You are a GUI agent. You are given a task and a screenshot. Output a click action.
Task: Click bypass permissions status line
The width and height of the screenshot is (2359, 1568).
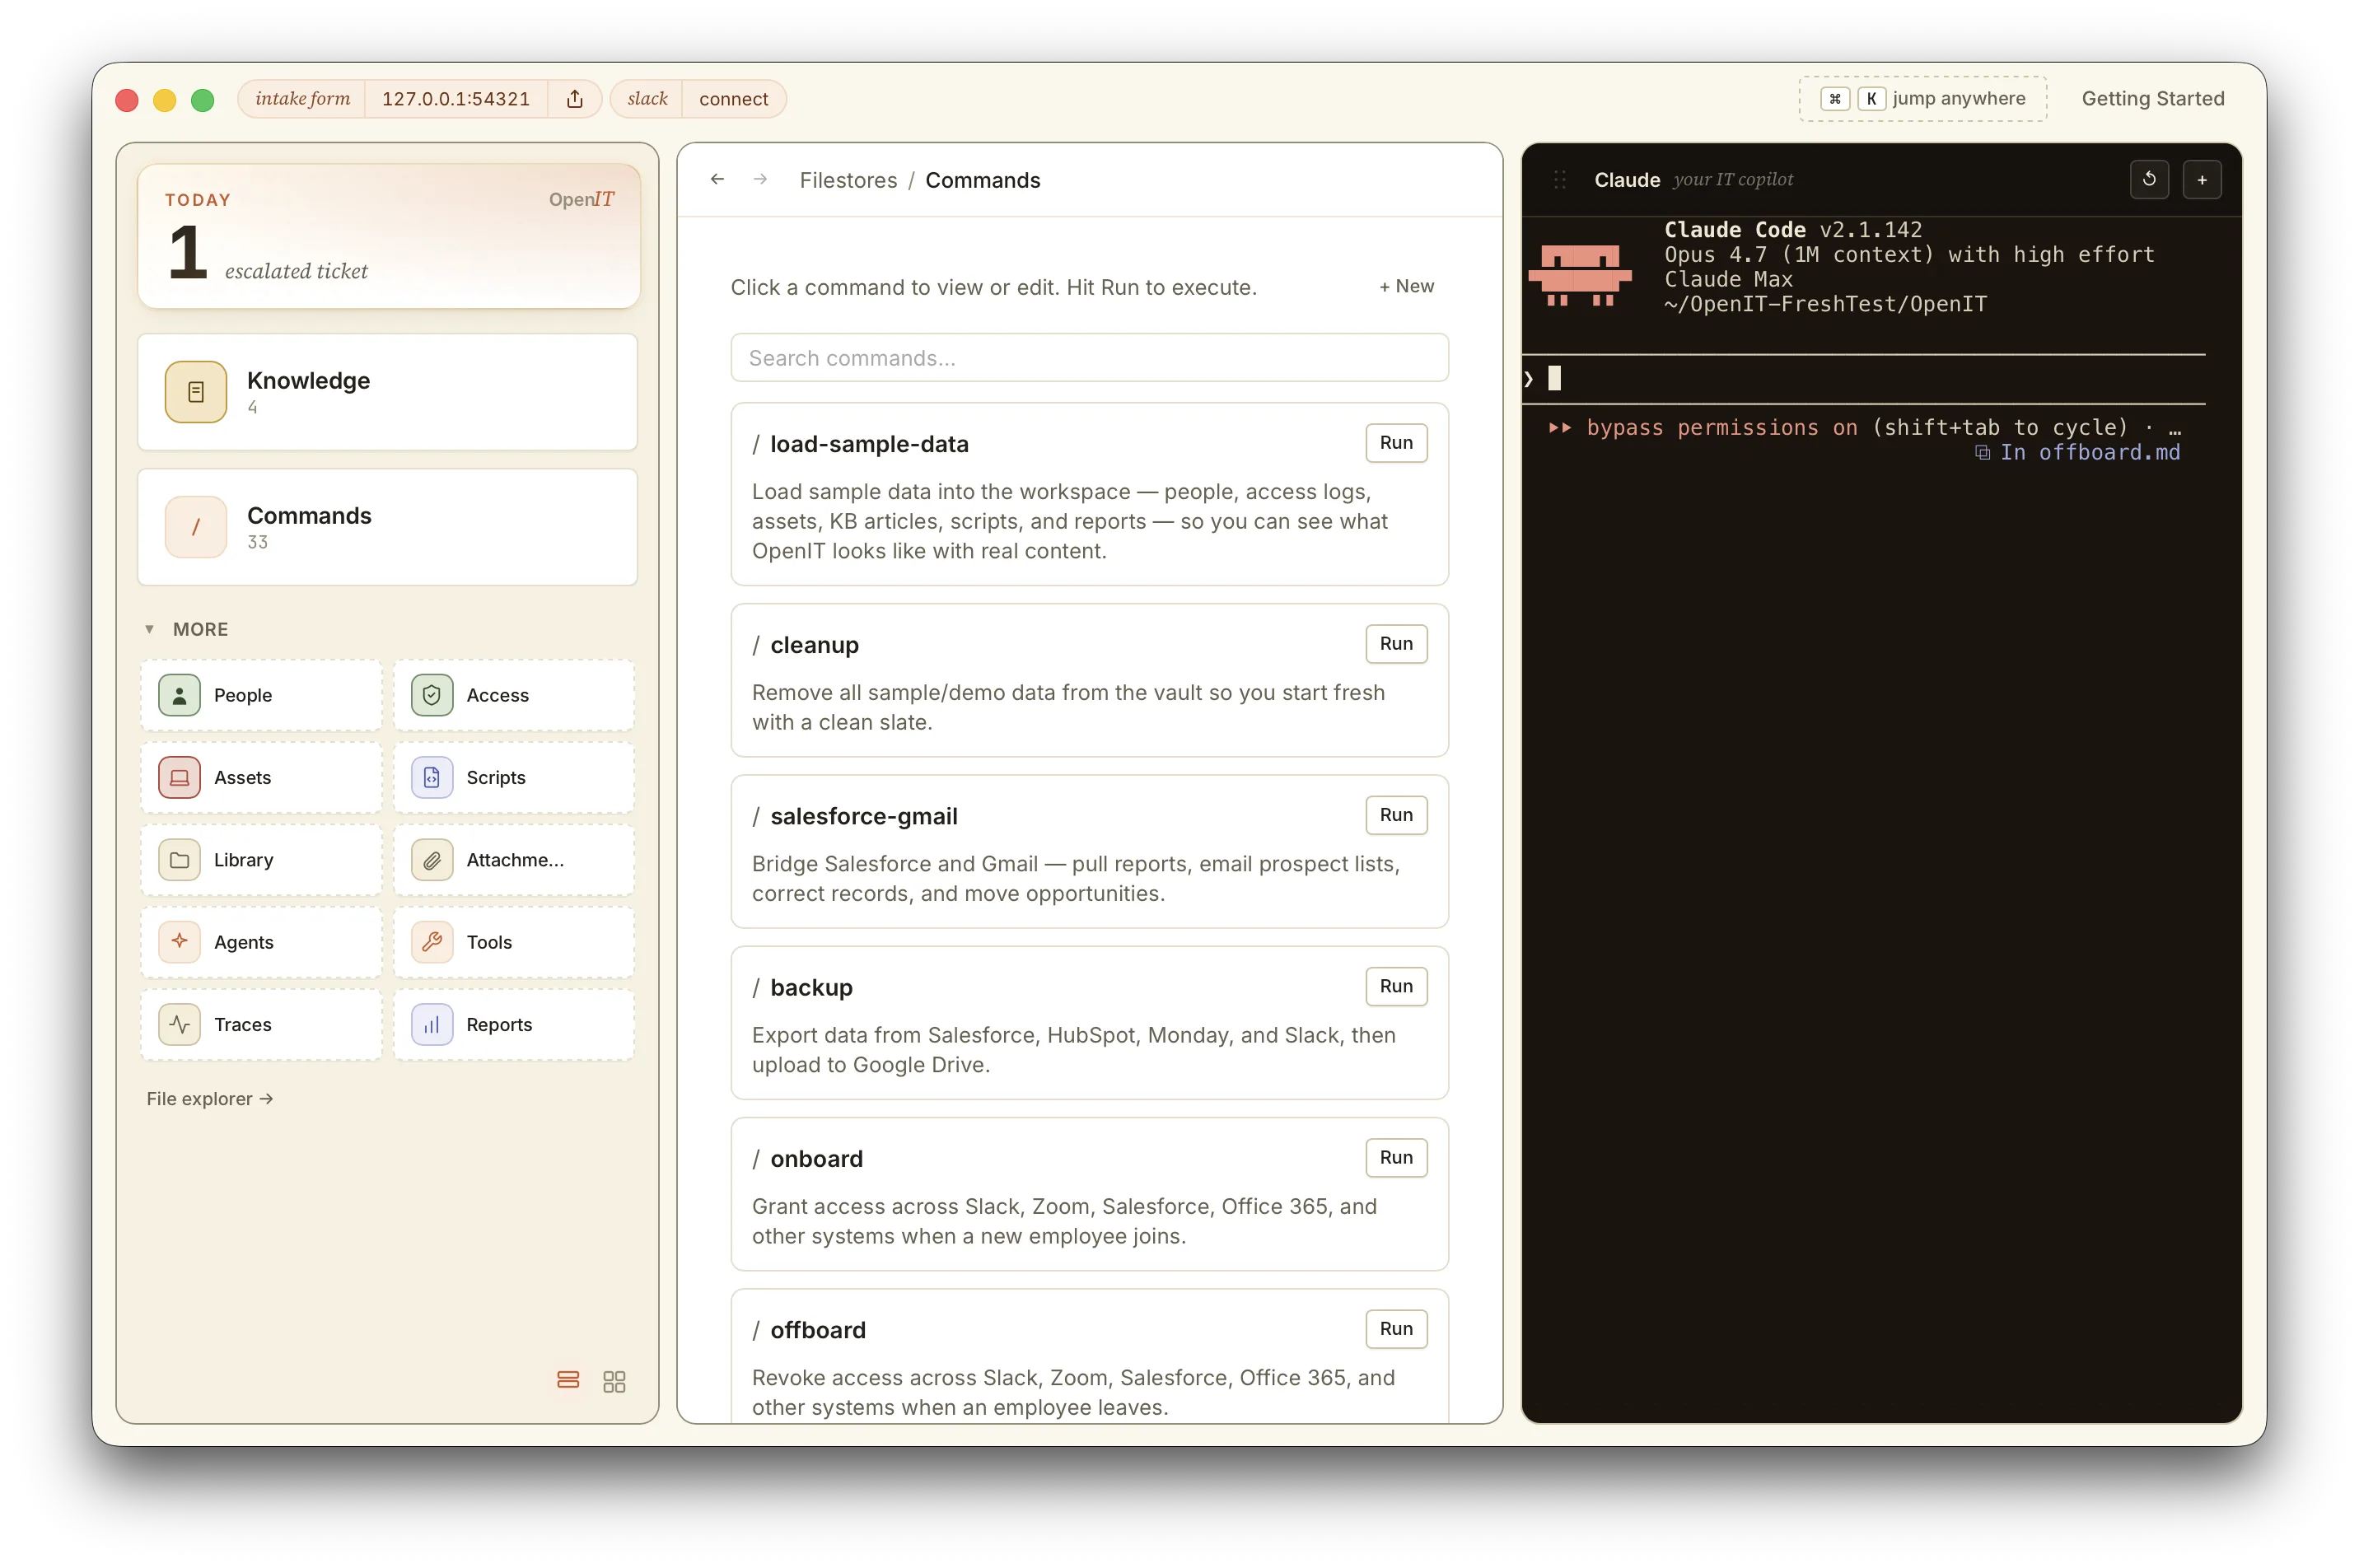(x=1863, y=427)
